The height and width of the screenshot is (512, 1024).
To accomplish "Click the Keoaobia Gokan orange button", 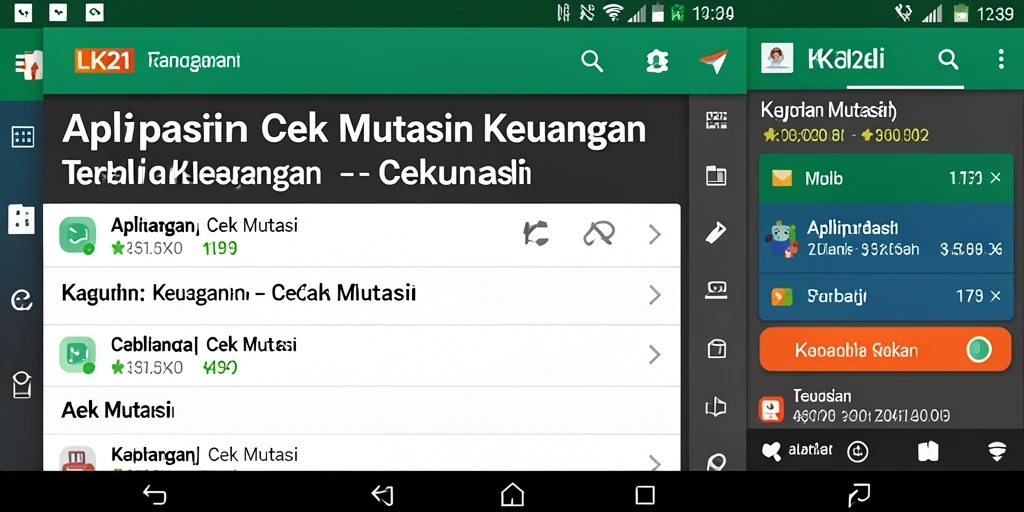I will pyautogui.click(x=885, y=349).
